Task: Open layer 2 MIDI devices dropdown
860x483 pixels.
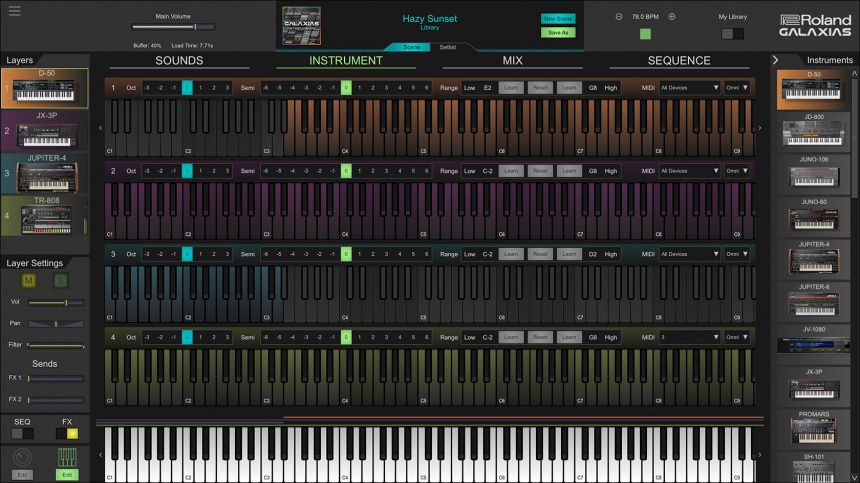Action: (689, 171)
